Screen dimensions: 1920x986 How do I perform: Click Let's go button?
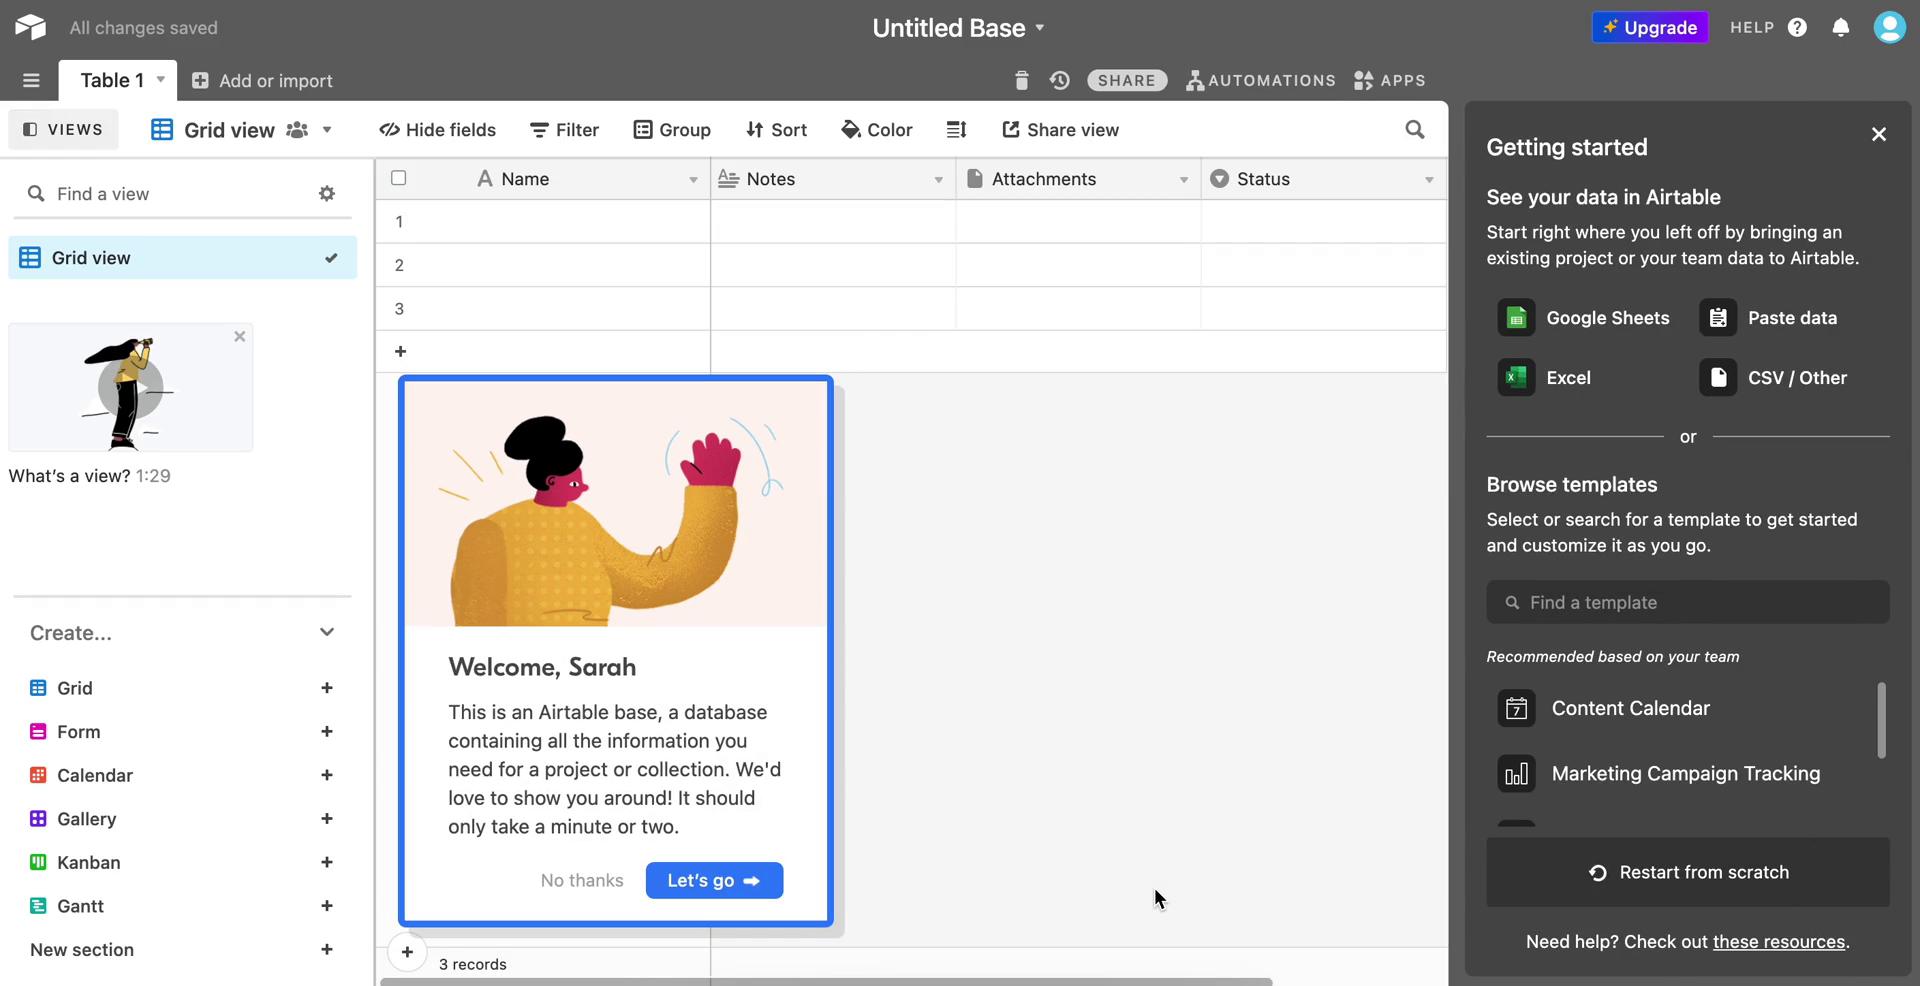(x=714, y=880)
